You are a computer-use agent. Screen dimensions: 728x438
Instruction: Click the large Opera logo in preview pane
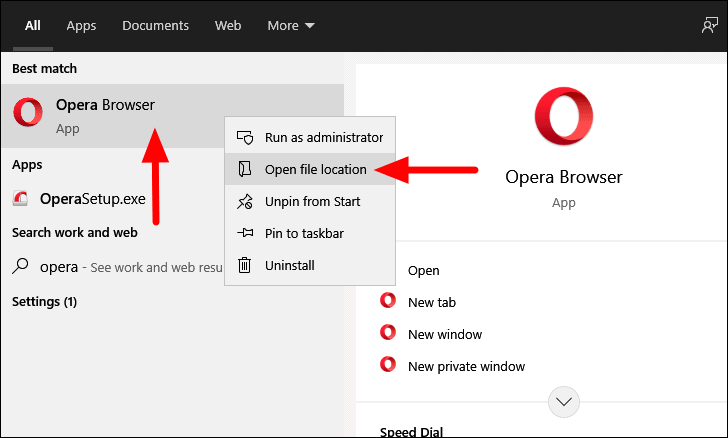tap(564, 116)
